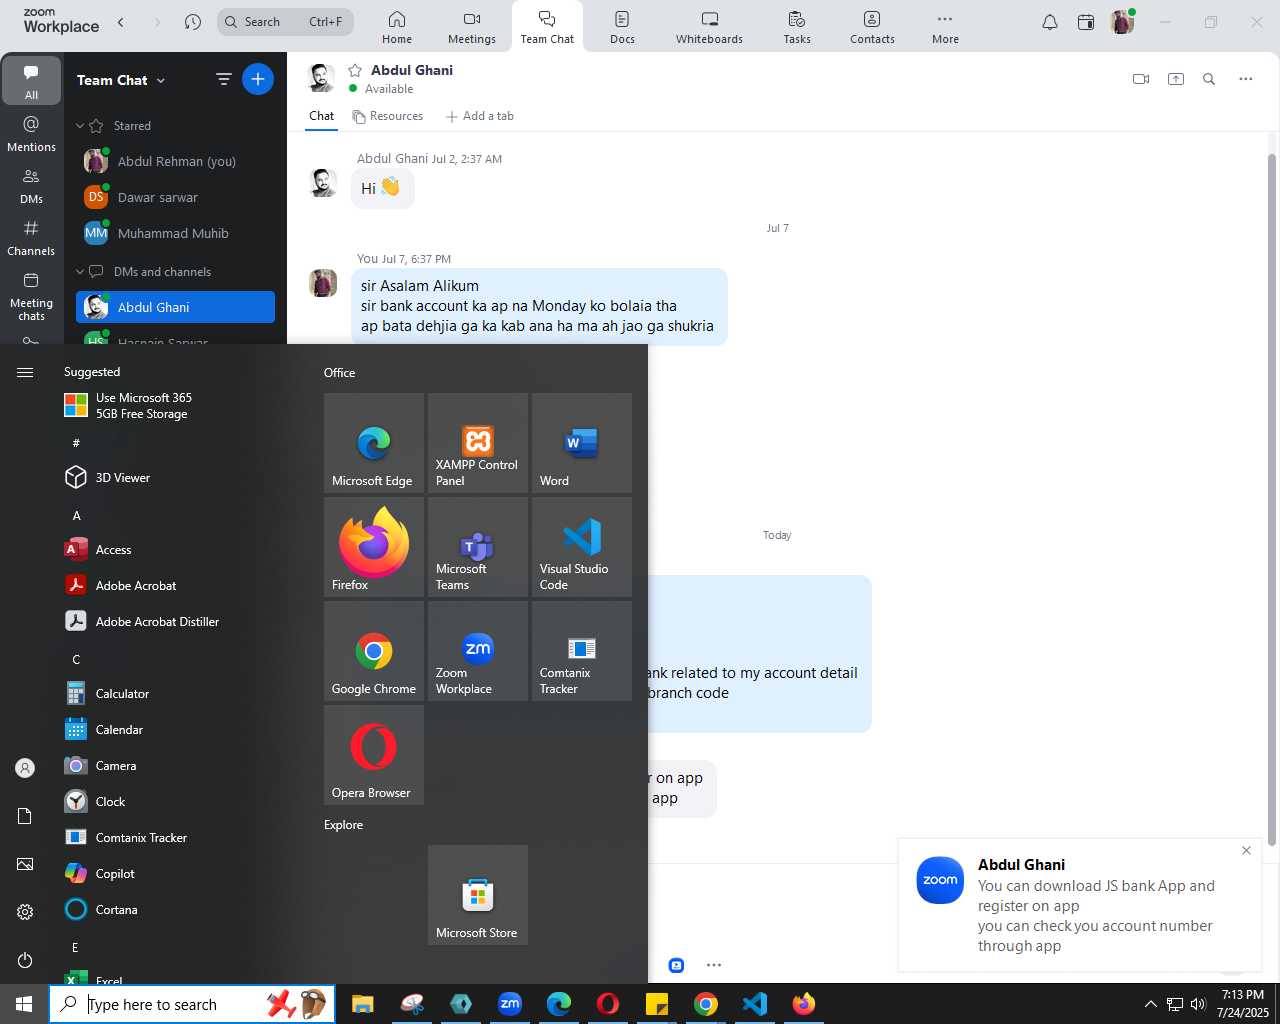Screen dimensions: 1280x1024
Task: Open more options in message composer
Action: [714, 965]
